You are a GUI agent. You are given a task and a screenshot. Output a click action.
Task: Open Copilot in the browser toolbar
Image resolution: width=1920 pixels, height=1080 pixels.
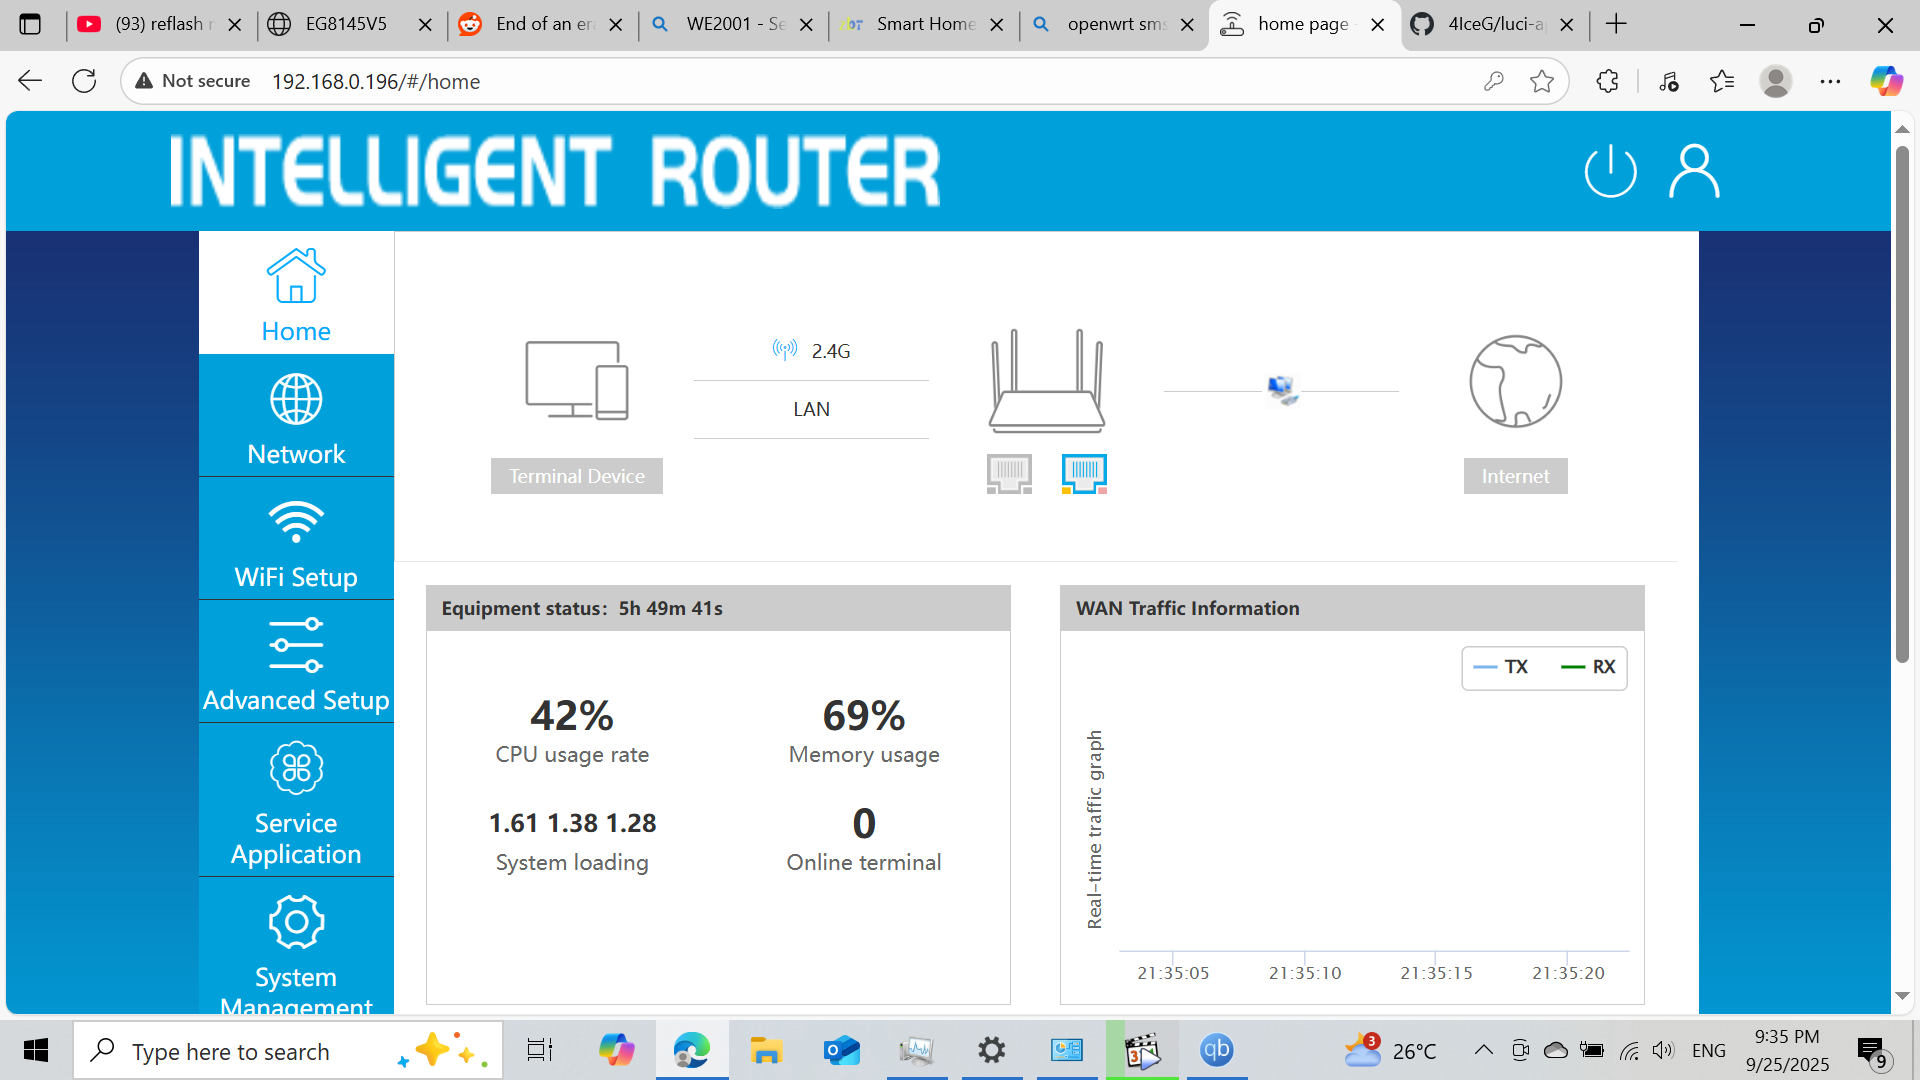pyautogui.click(x=1886, y=81)
